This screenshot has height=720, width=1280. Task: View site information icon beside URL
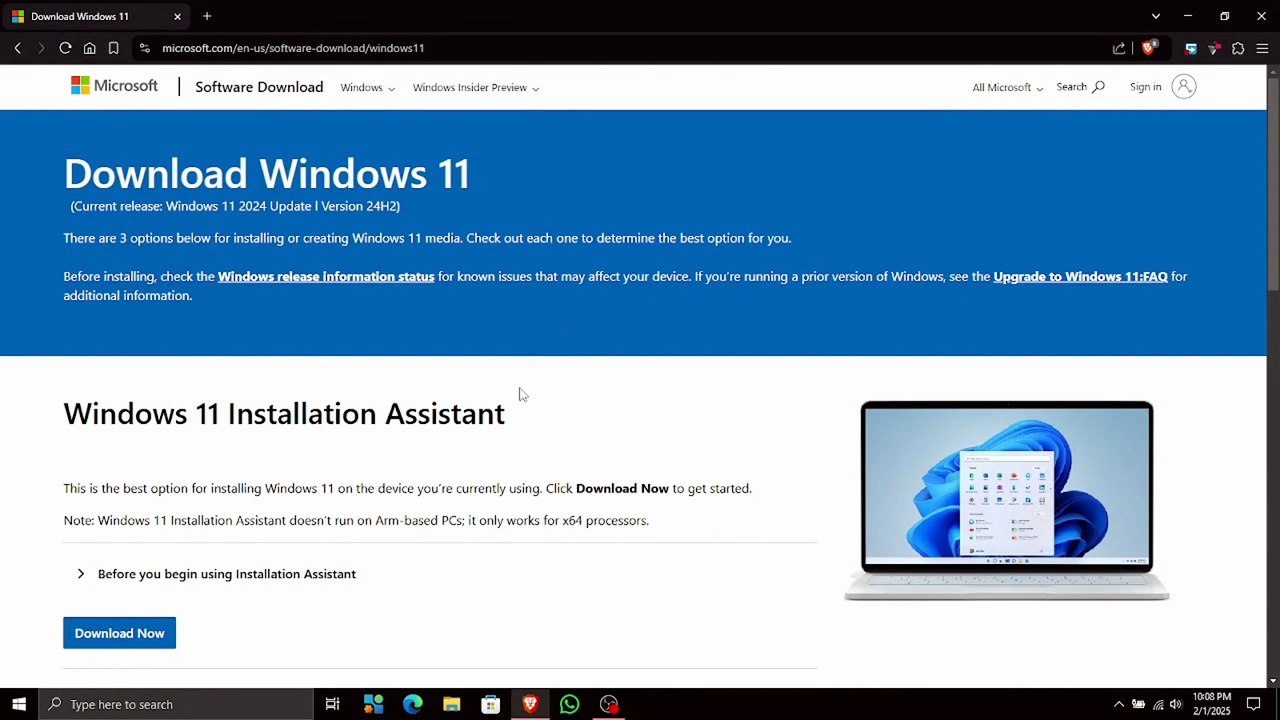144,48
